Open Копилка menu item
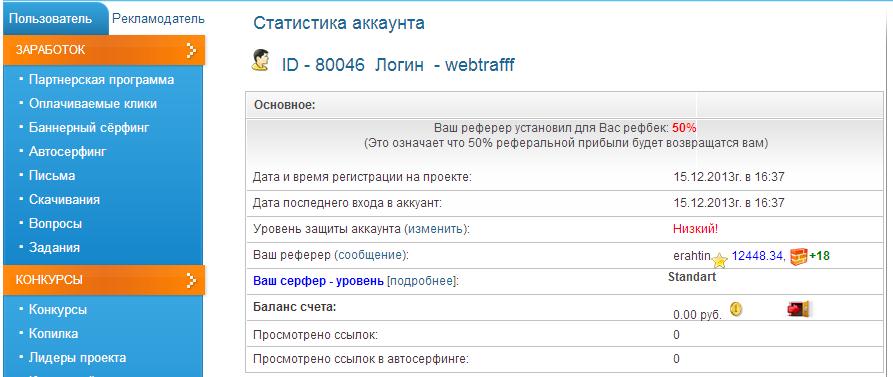 [54, 334]
